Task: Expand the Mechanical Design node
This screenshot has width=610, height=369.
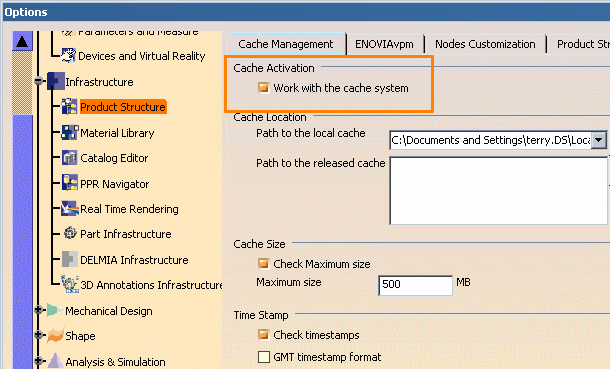Action: 39,310
